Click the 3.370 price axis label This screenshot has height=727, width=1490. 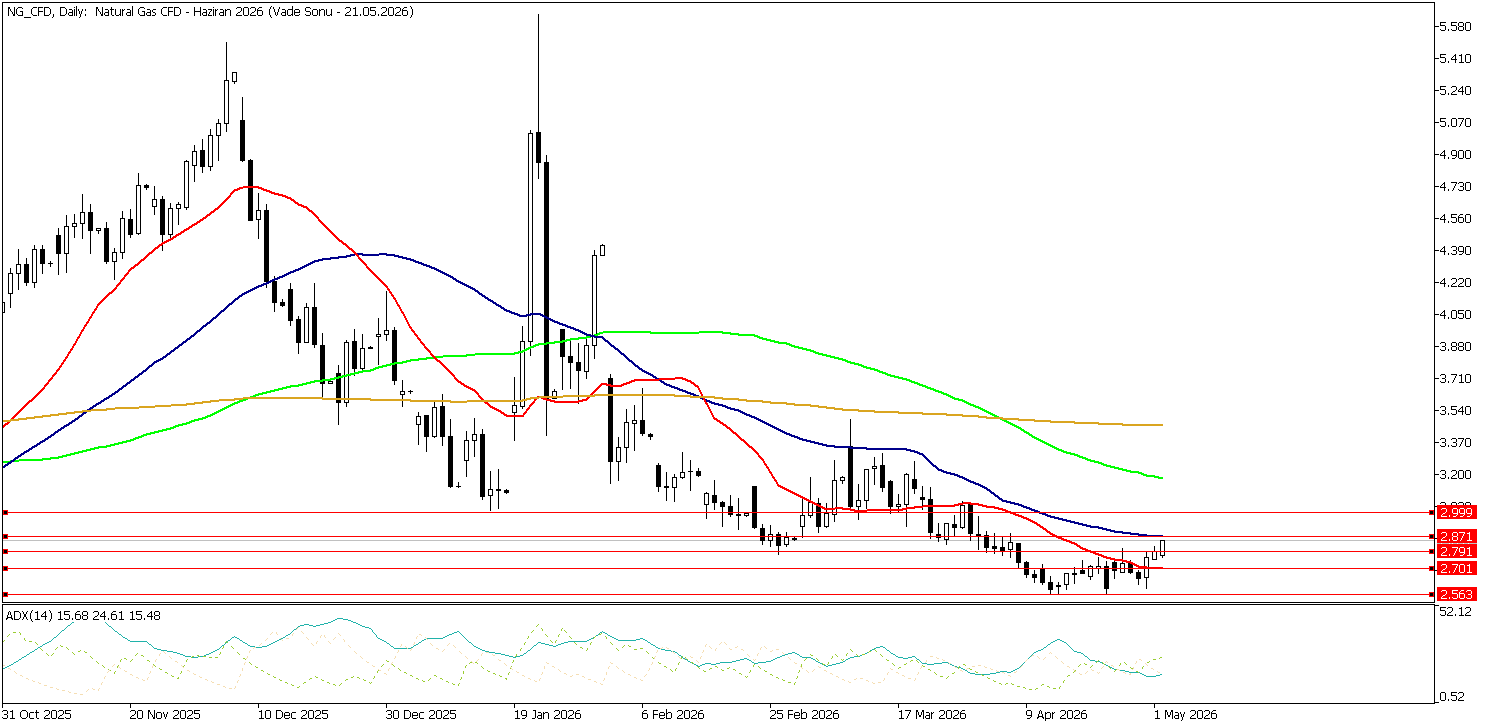1456,442
